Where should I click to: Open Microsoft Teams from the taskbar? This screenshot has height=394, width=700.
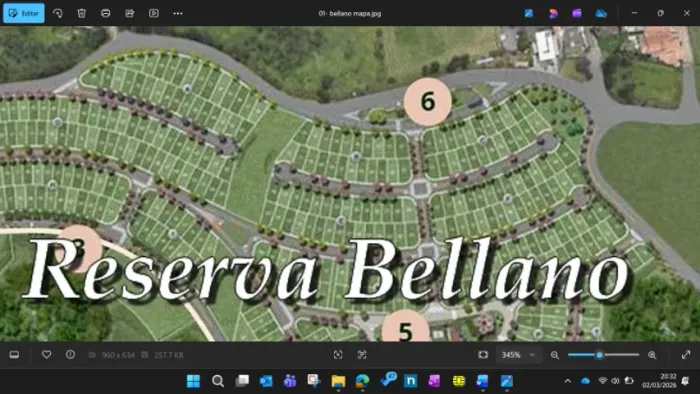tap(290, 381)
